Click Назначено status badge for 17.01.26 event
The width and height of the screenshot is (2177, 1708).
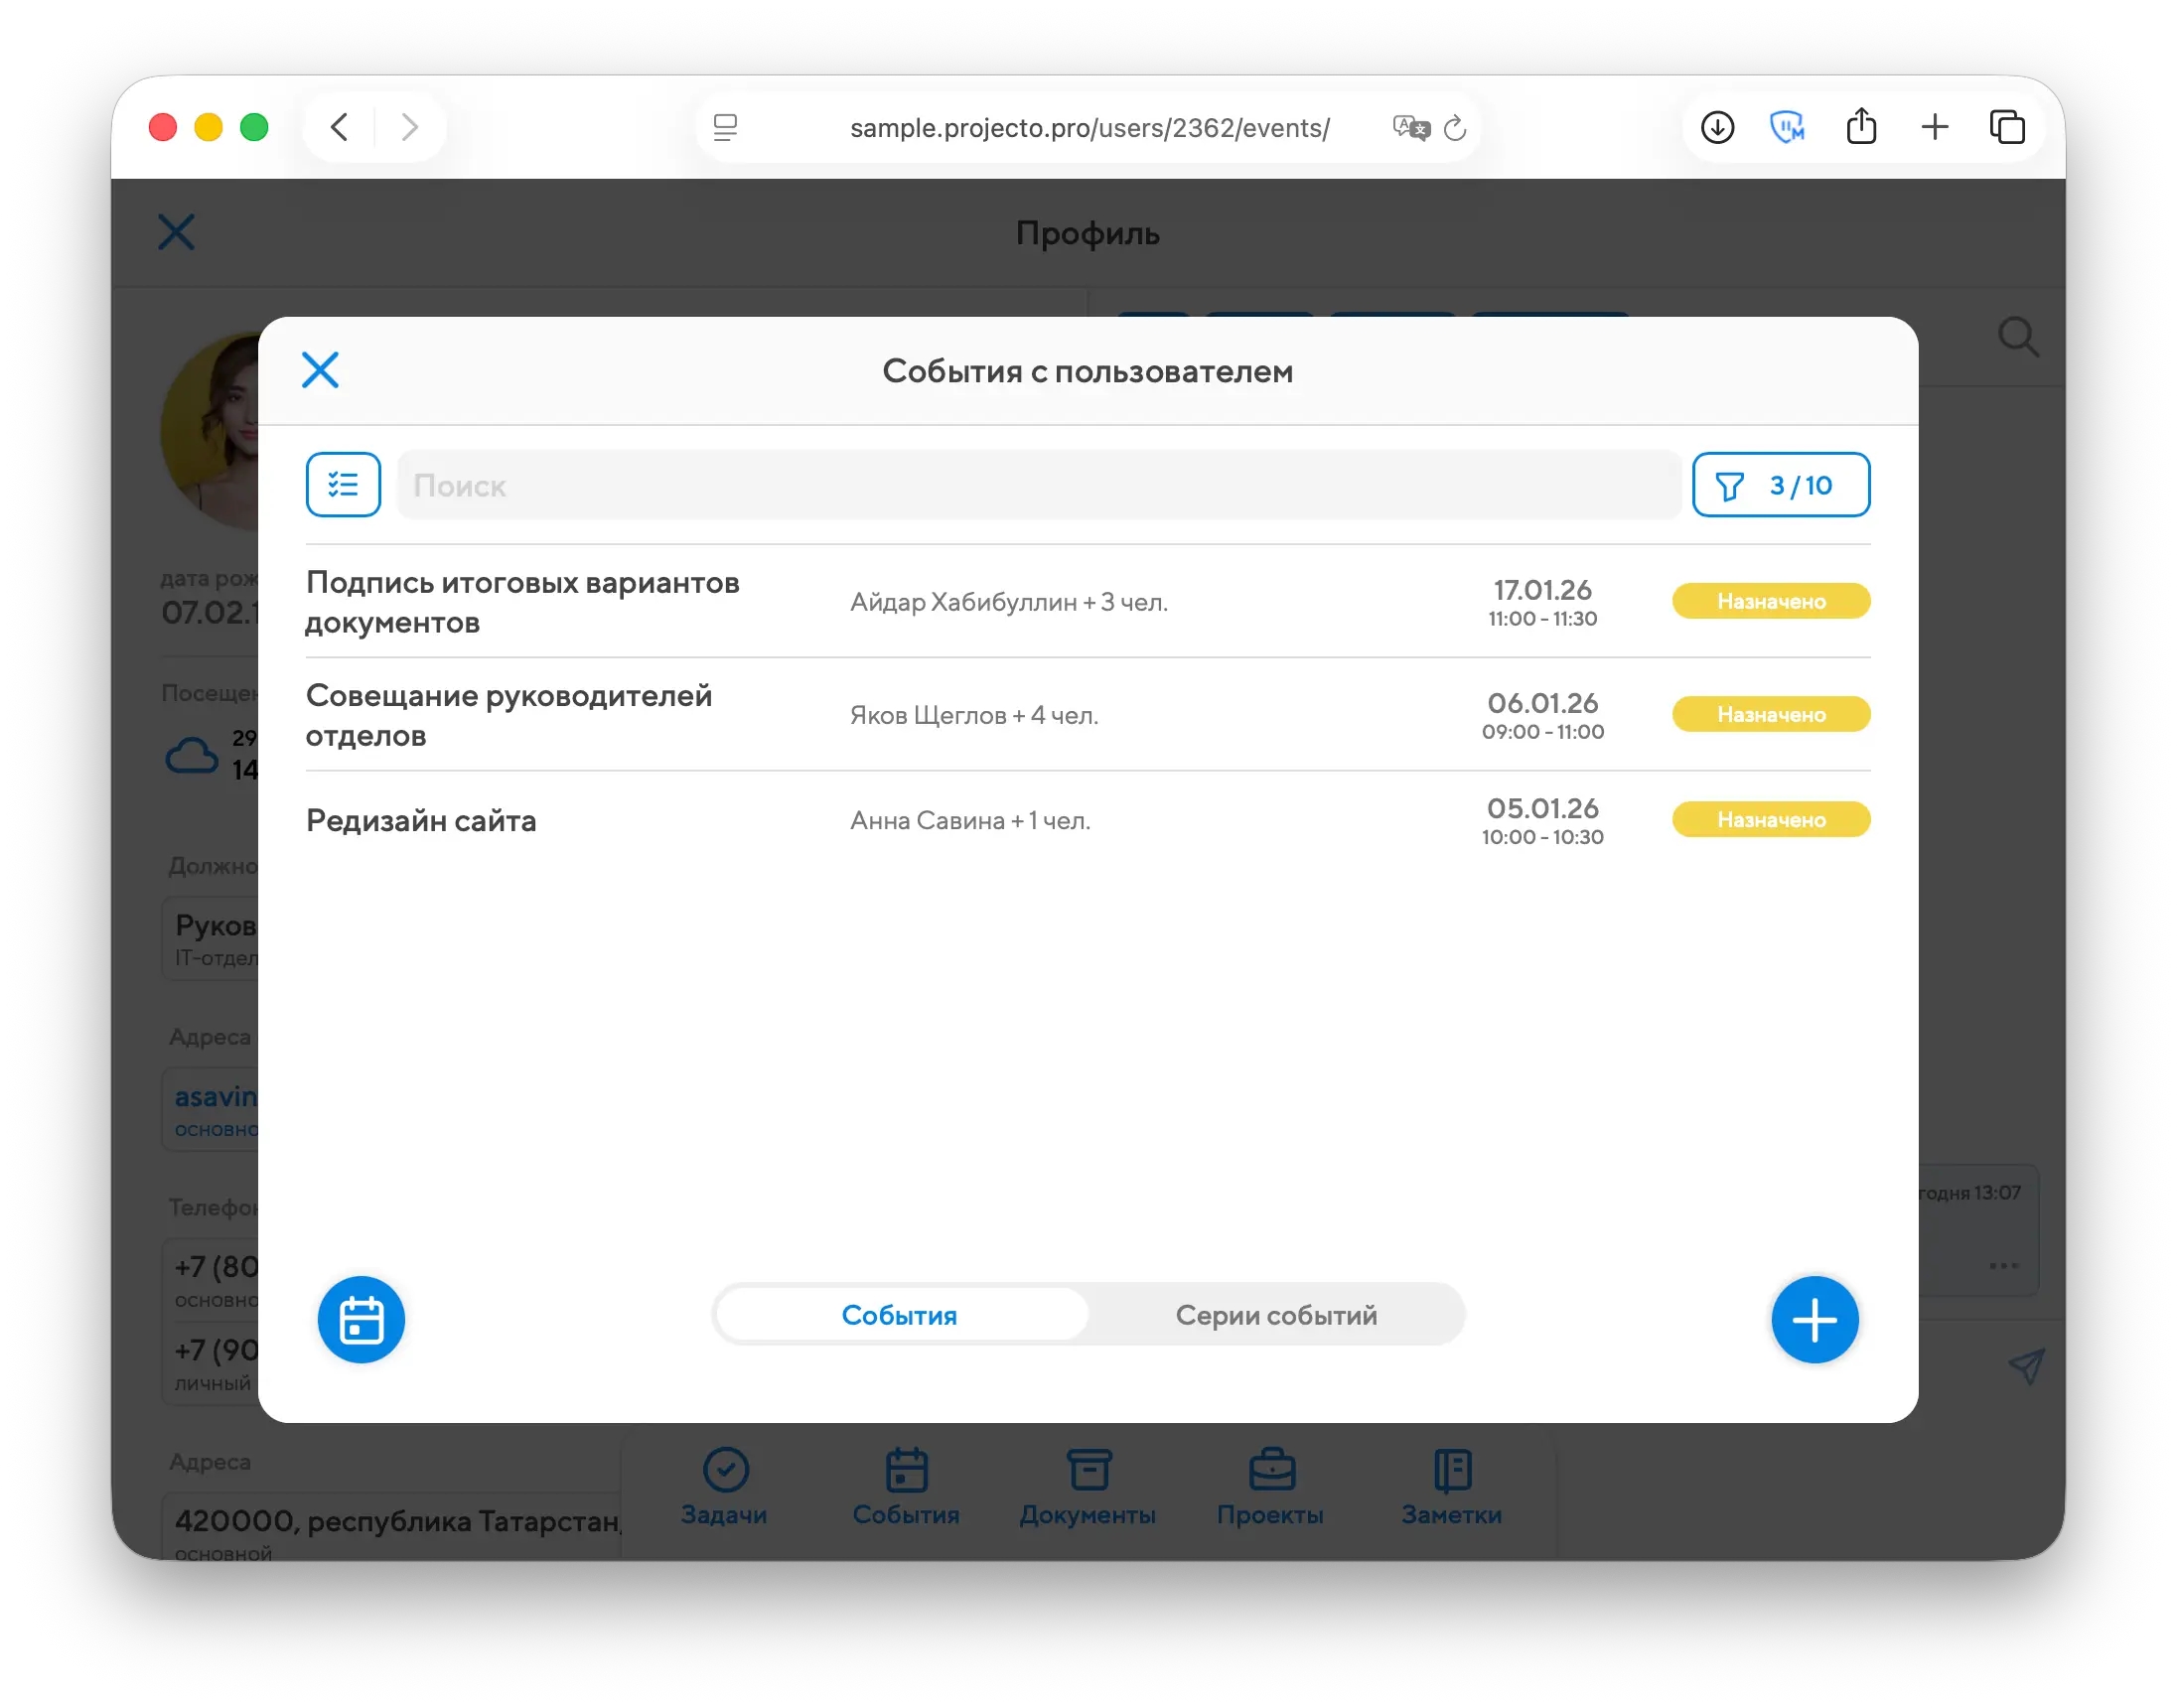point(1770,601)
